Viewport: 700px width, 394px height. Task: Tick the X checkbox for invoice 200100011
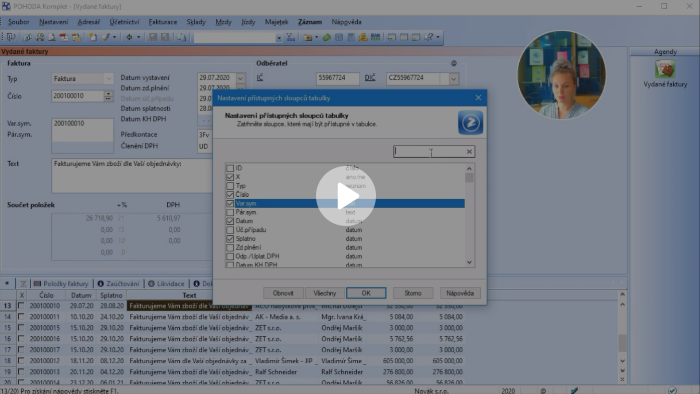click(x=21, y=317)
